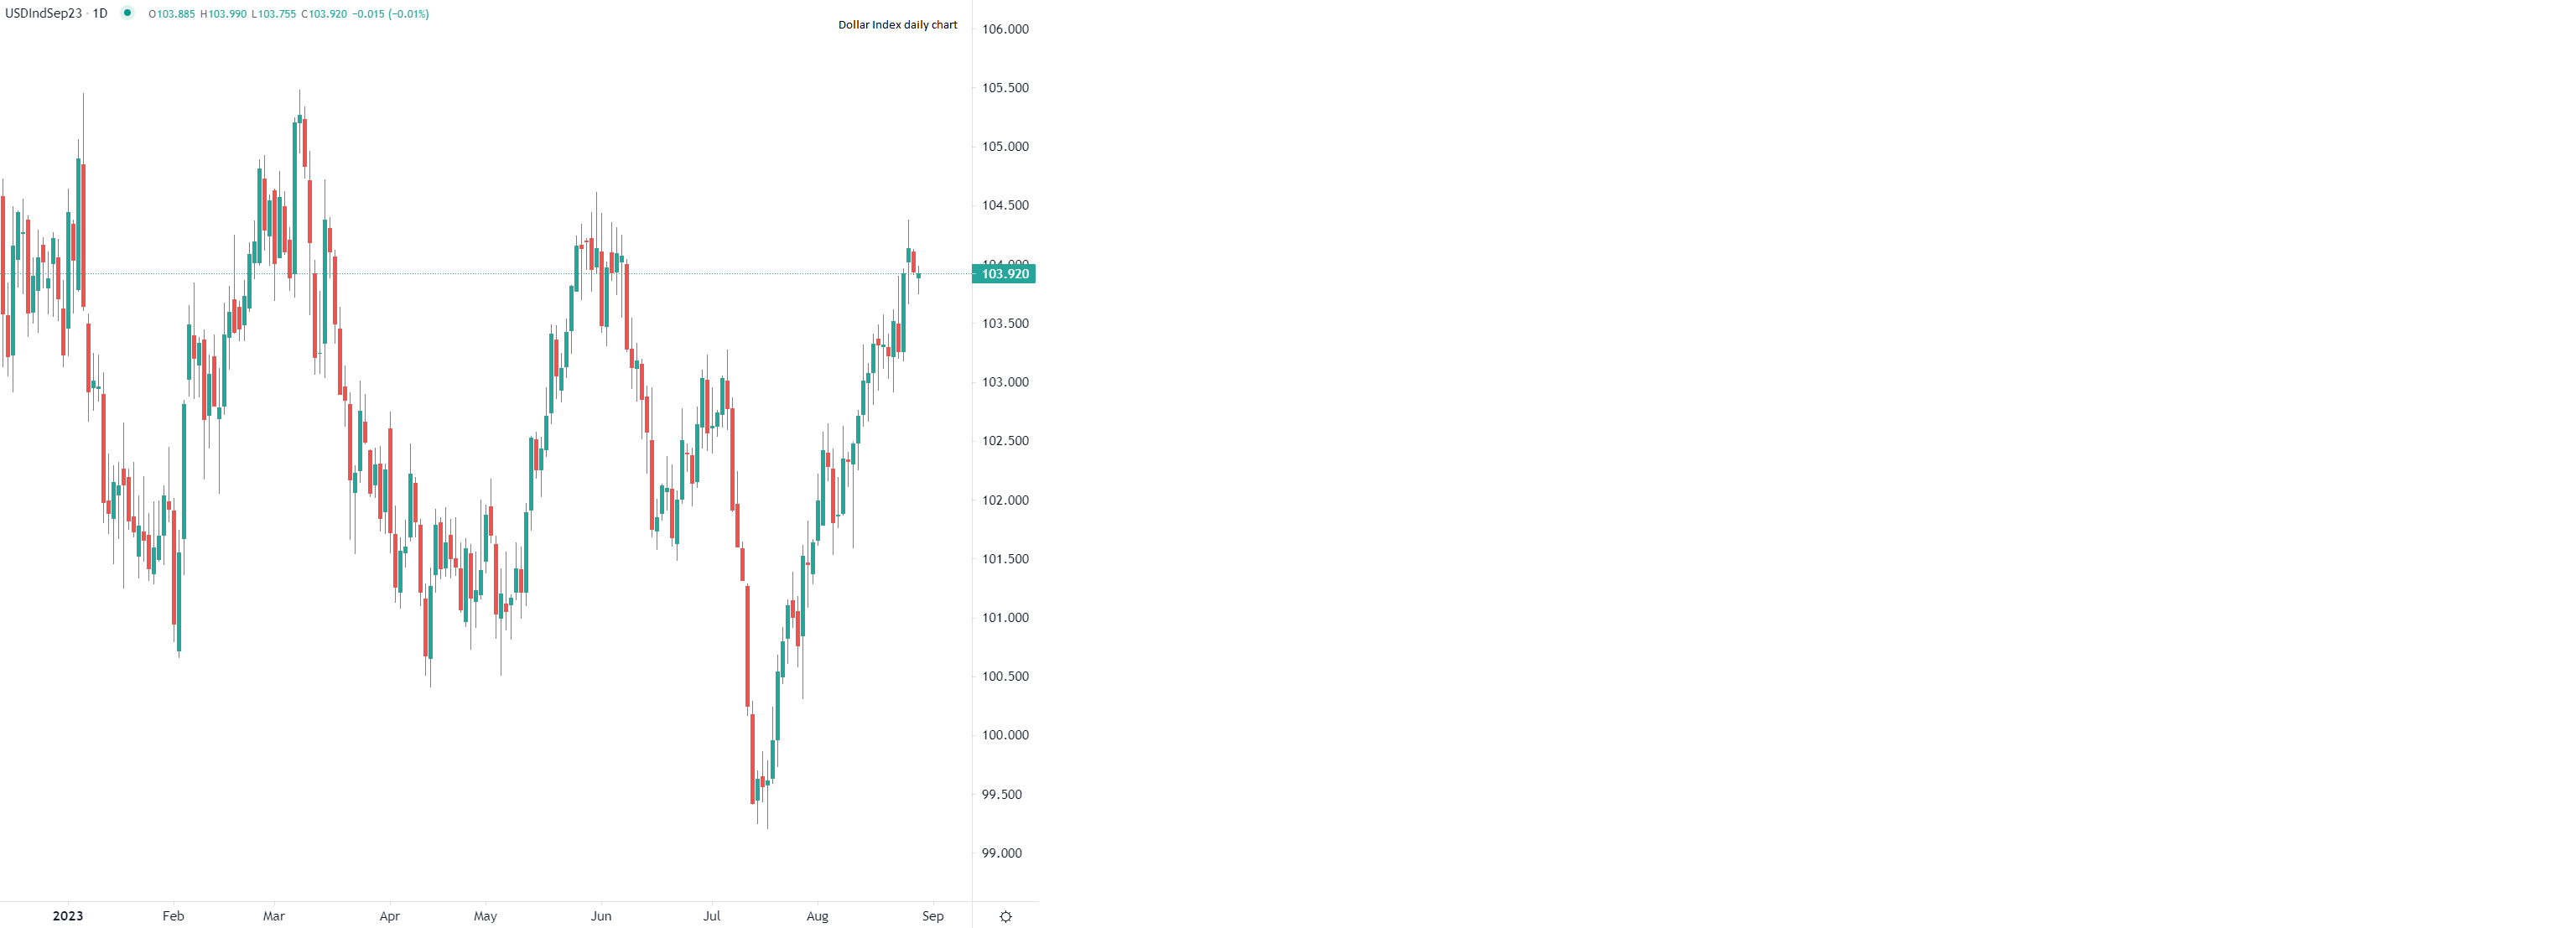Click the 2023 label on time axis
Image resolution: width=2576 pixels, height=928 pixels.
68,916
